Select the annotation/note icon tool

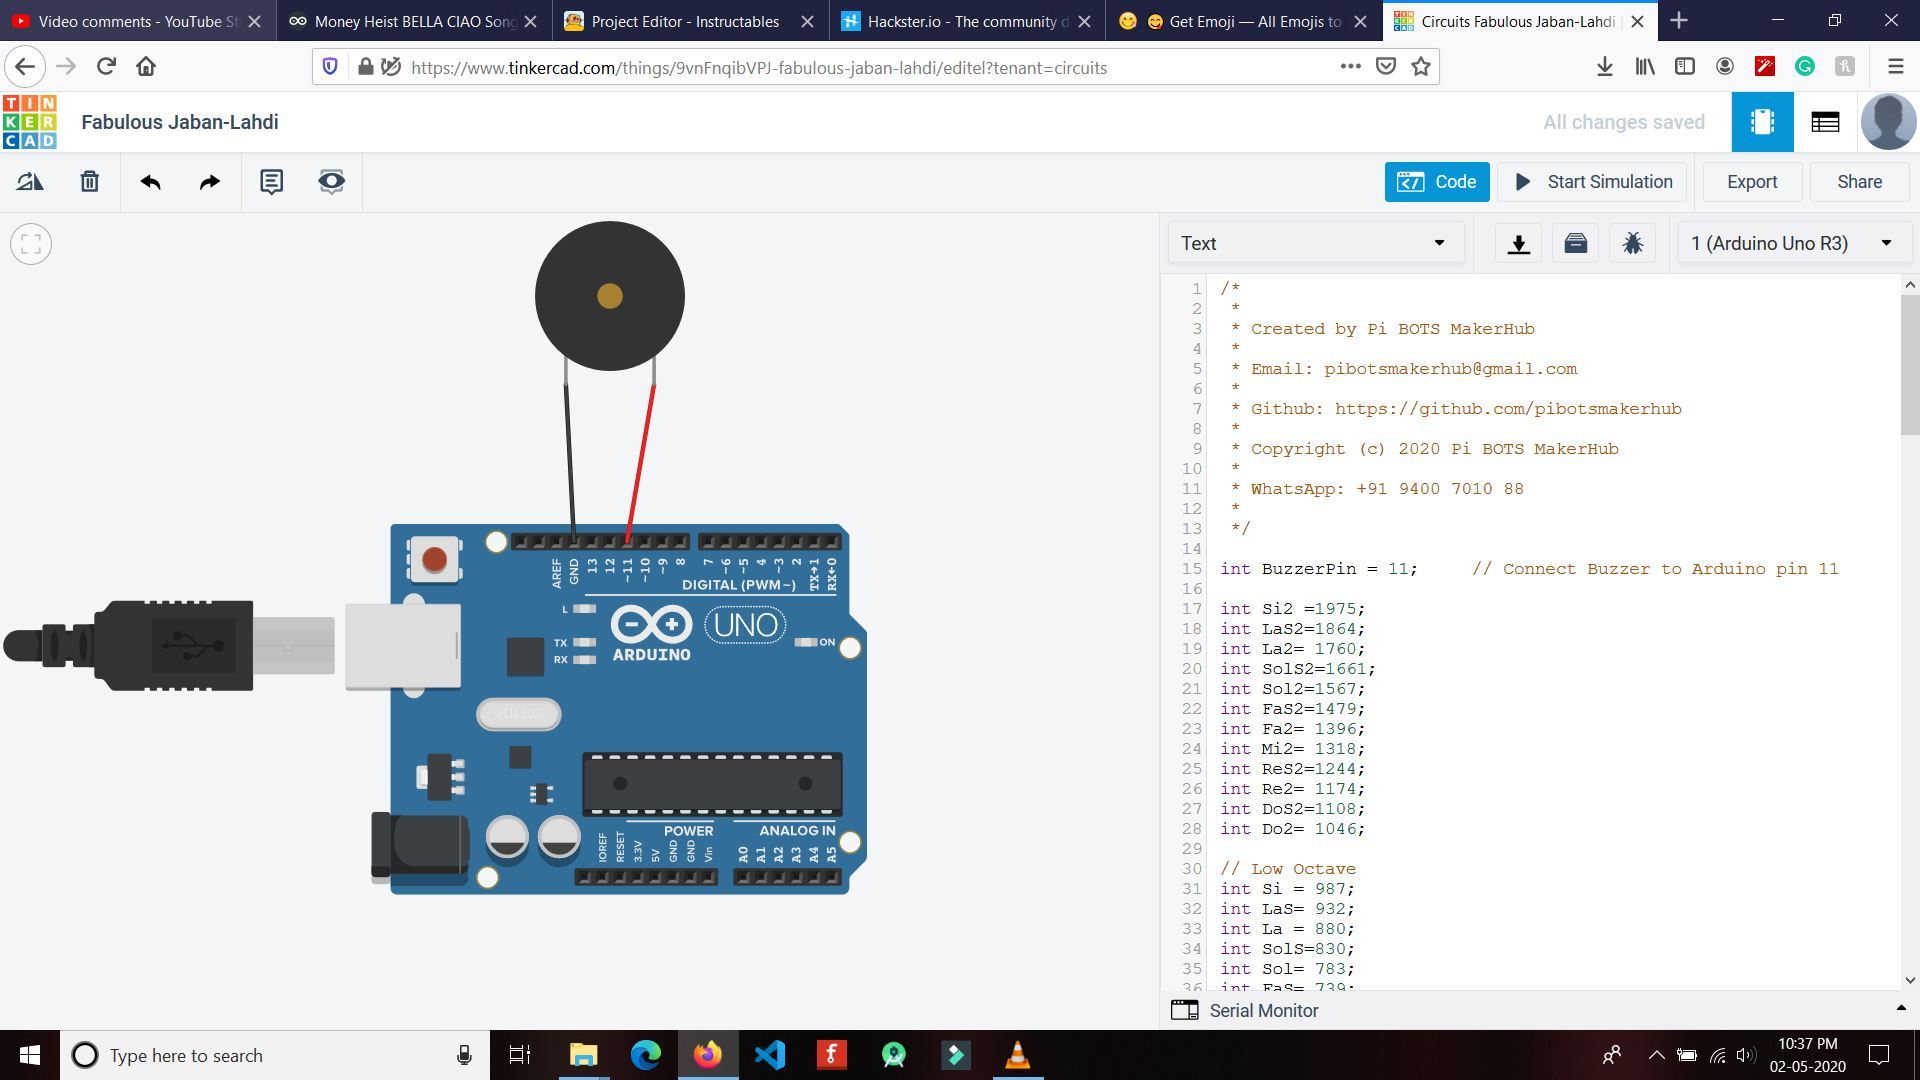[x=270, y=182]
